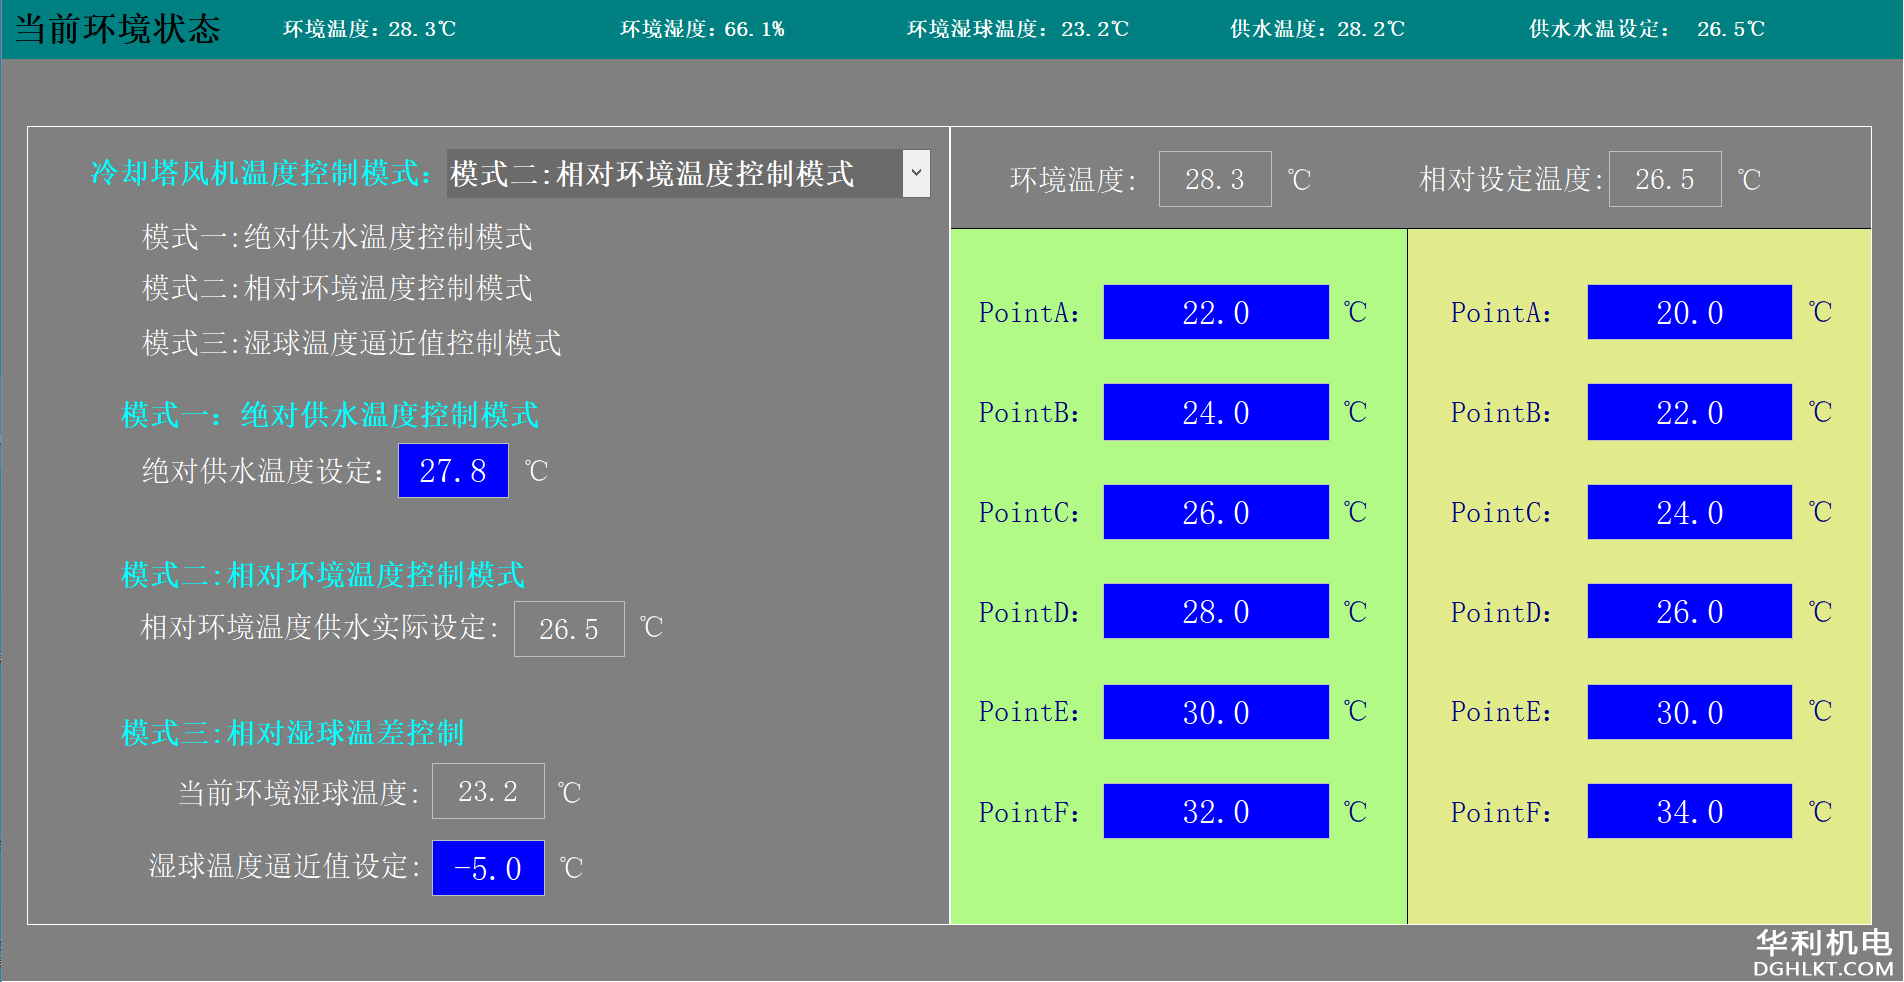The width and height of the screenshot is (1904, 982).
Task: Click the yellow panel PointF 34.0 field
Action: tap(1689, 811)
